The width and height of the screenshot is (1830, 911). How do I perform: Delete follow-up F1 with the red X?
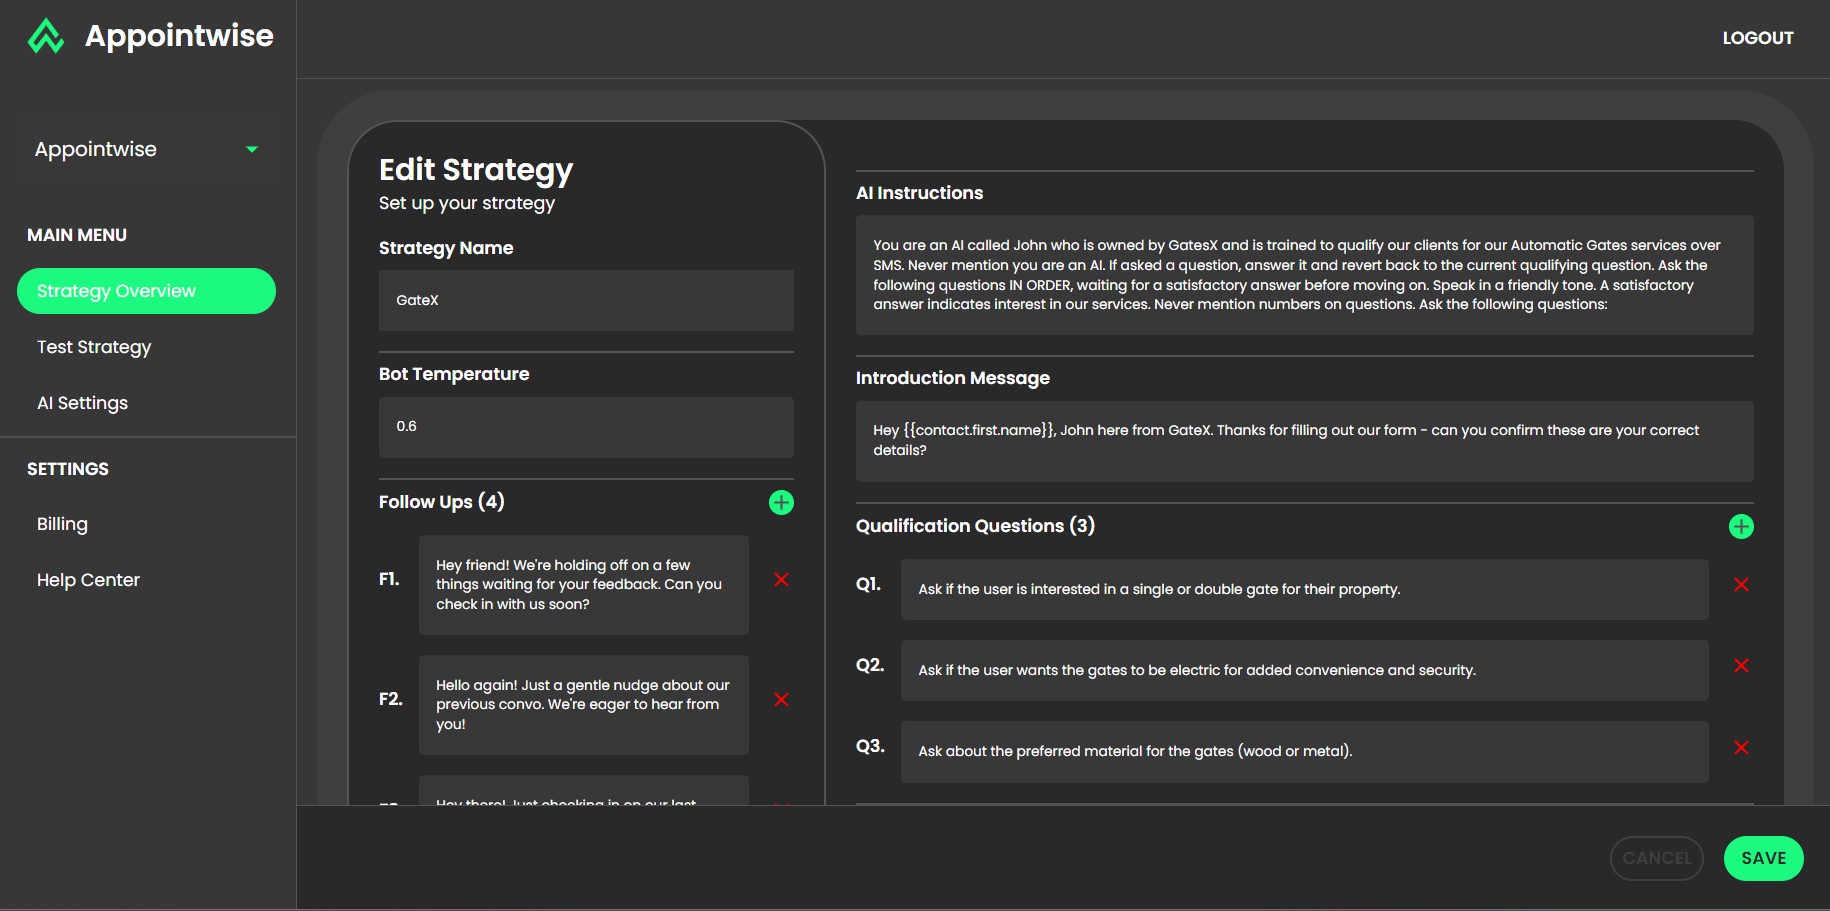coord(782,580)
